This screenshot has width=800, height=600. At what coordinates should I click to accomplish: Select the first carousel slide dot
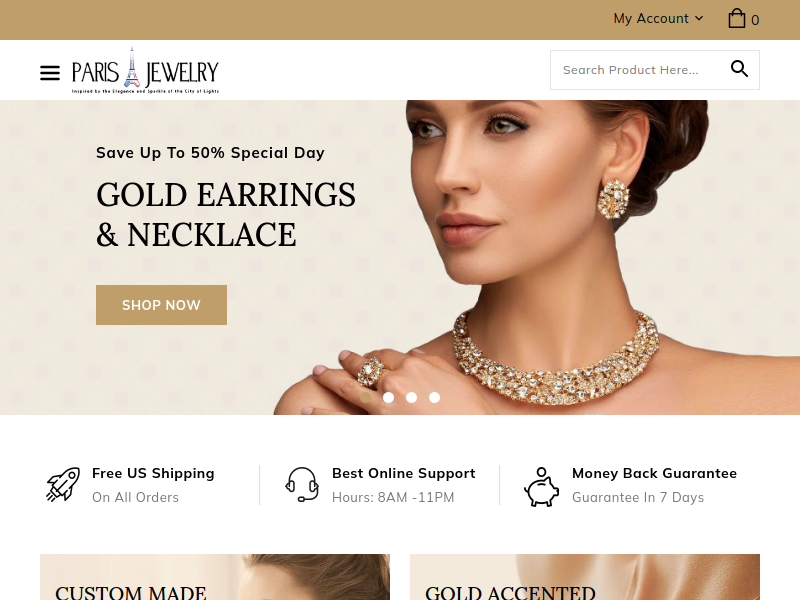tap(366, 397)
